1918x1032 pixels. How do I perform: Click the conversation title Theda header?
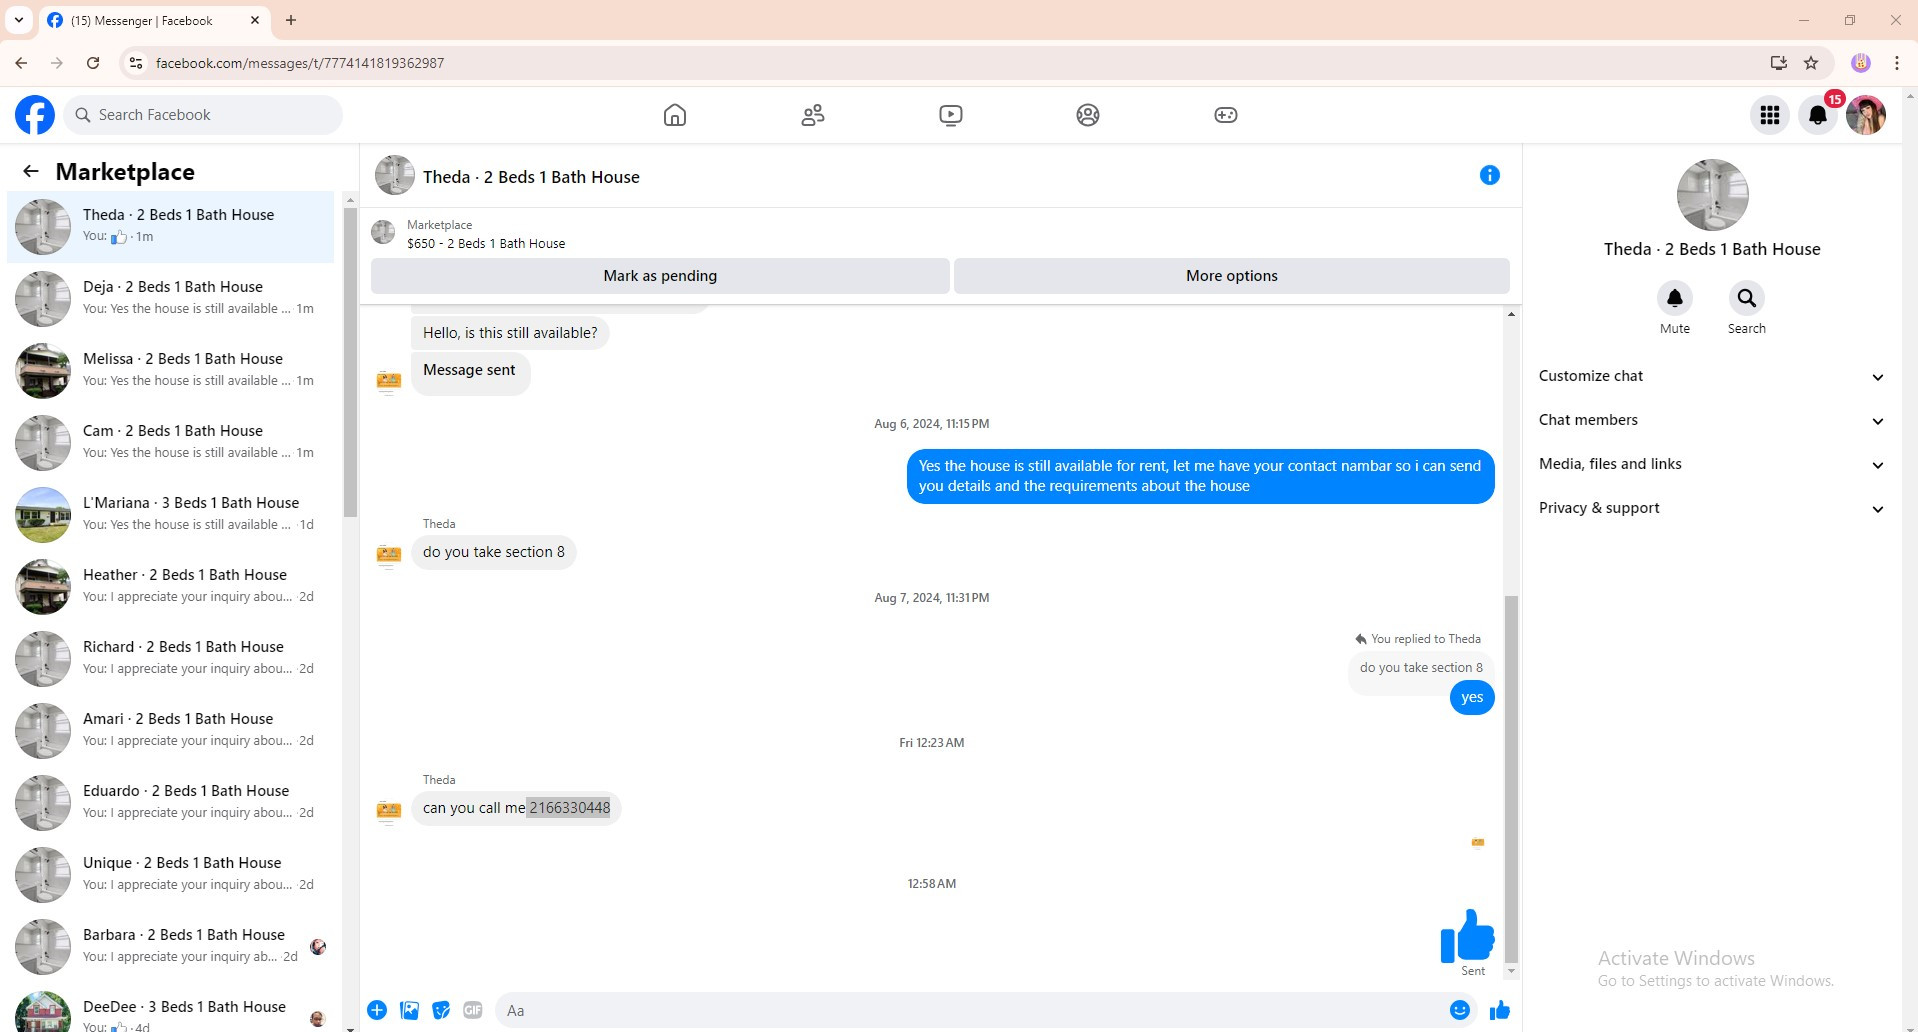[x=531, y=177]
